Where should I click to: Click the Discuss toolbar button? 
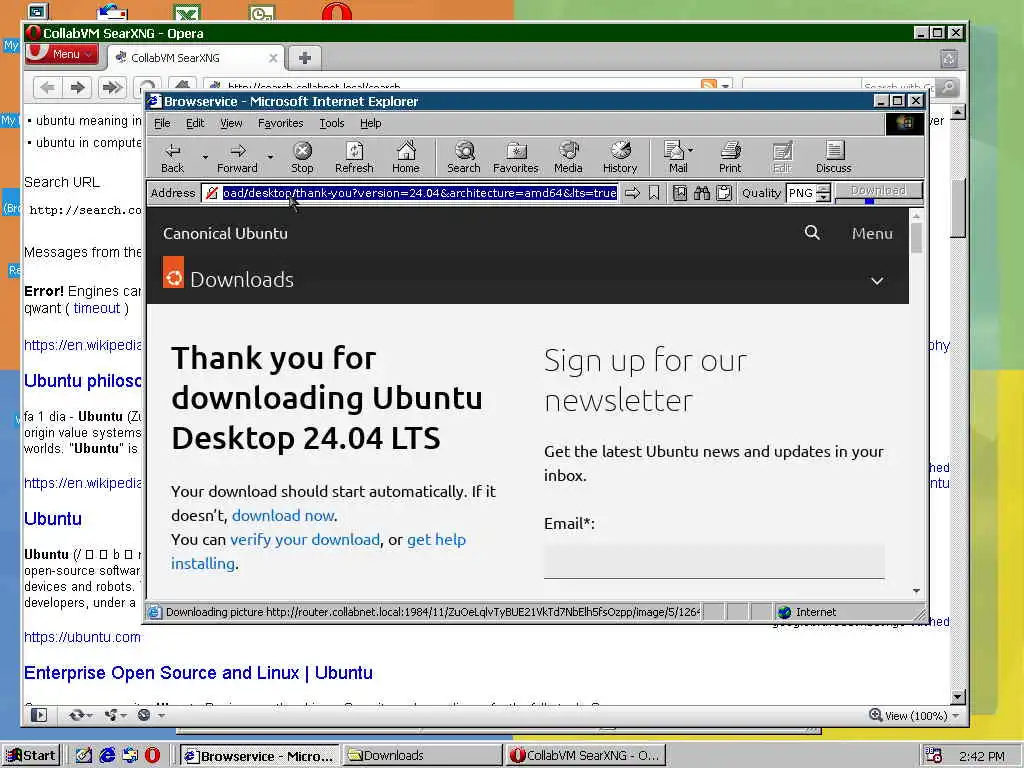pos(833,158)
